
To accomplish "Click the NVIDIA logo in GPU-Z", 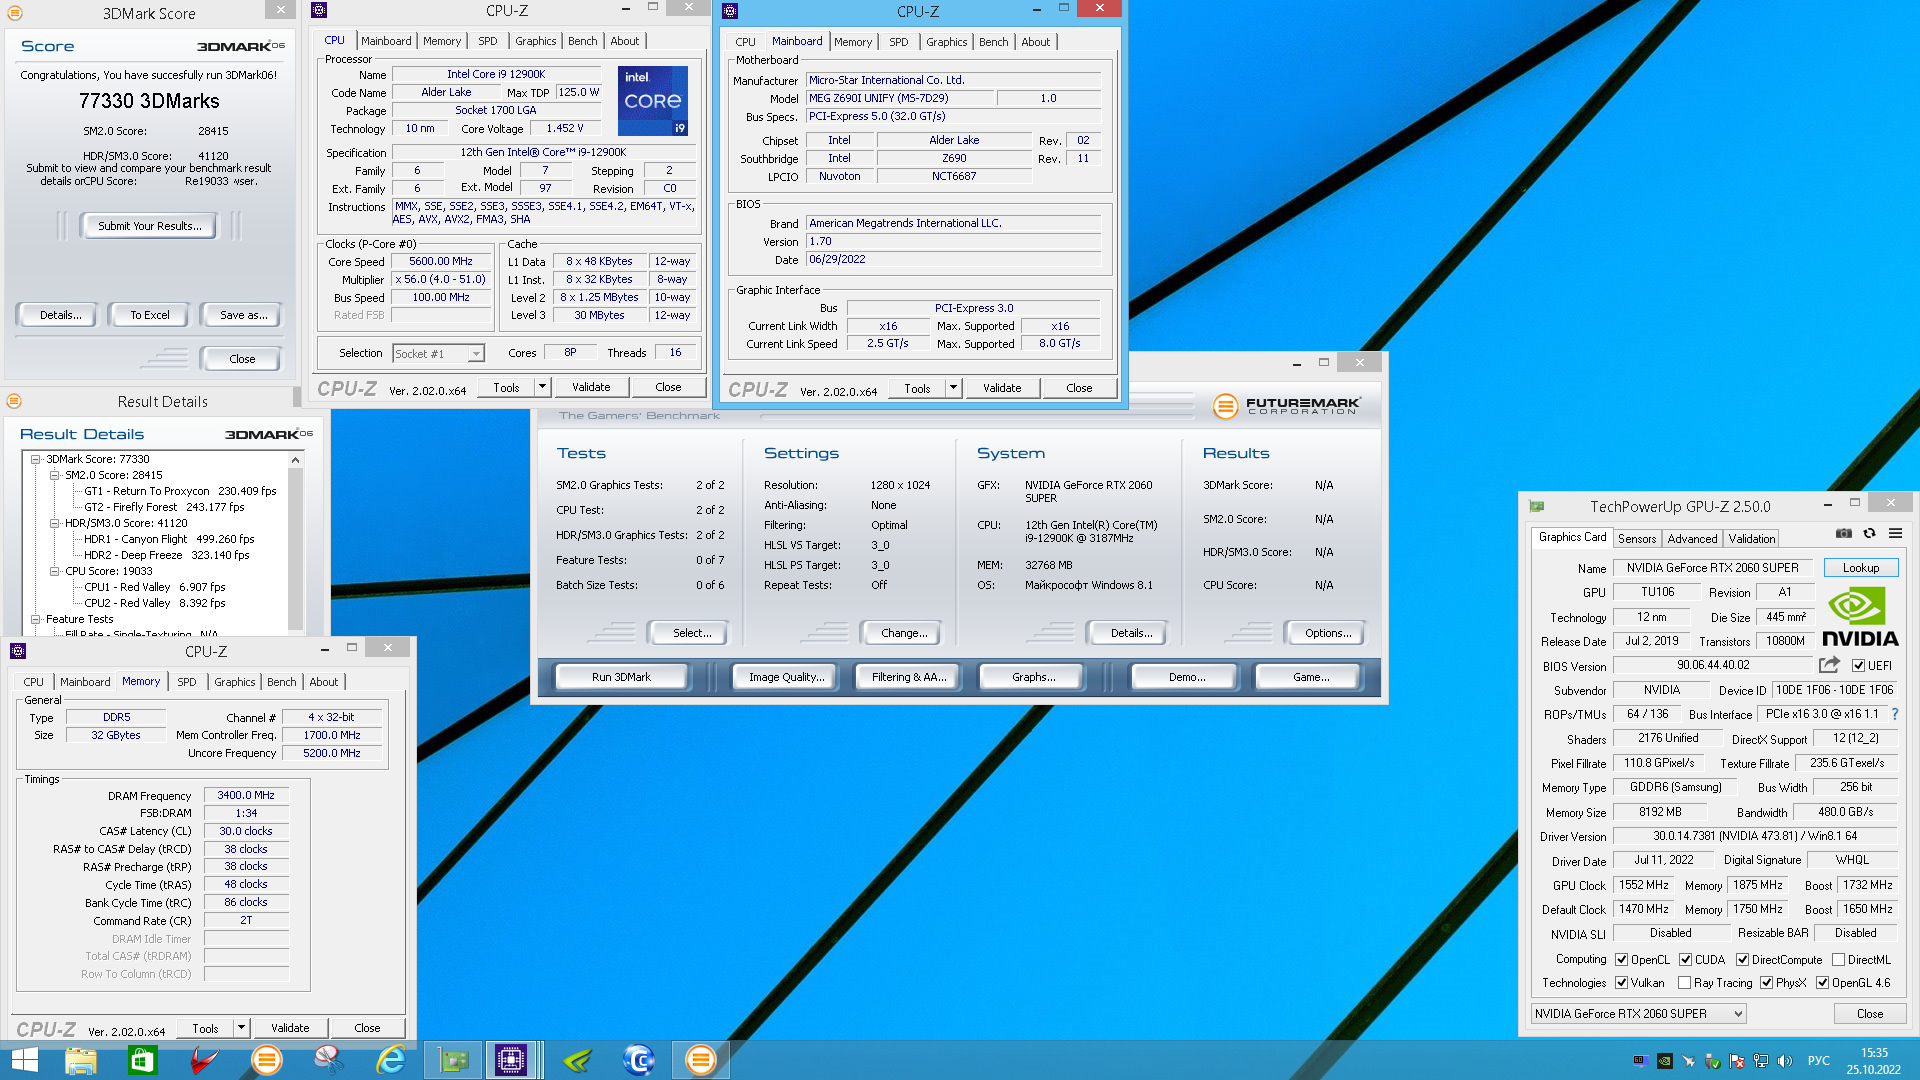I will [1859, 618].
